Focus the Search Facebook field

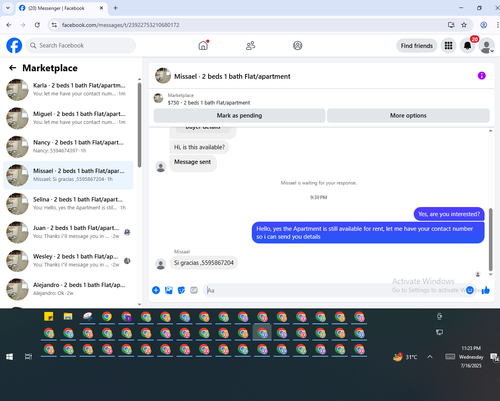click(x=81, y=45)
